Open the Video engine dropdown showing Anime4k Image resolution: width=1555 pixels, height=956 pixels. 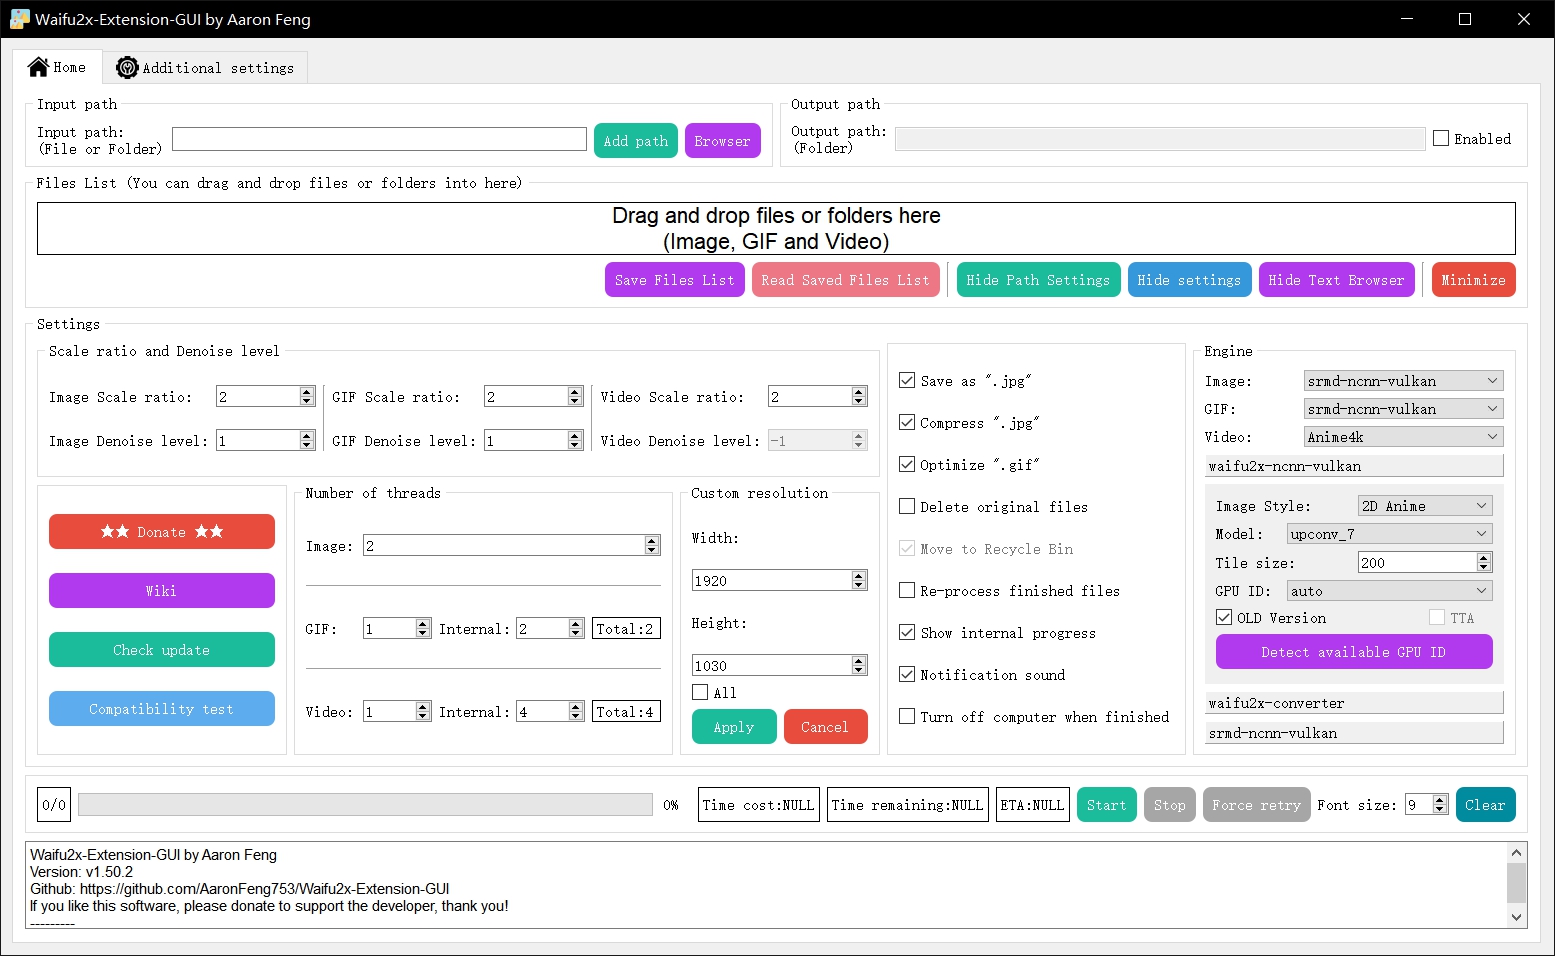1403,437
